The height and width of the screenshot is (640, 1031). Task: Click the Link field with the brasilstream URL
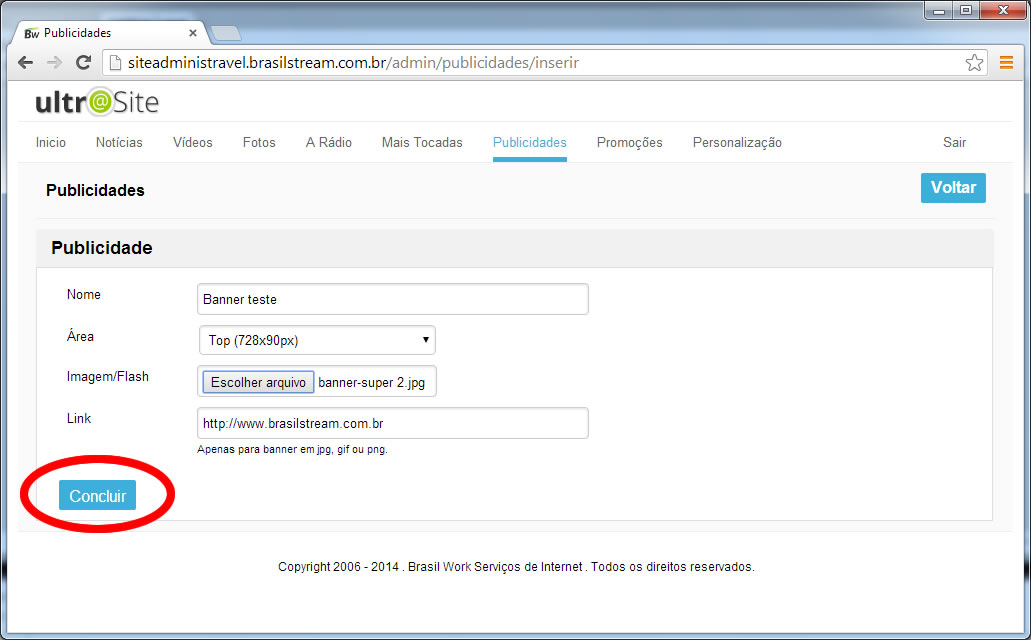[x=392, y=422]
